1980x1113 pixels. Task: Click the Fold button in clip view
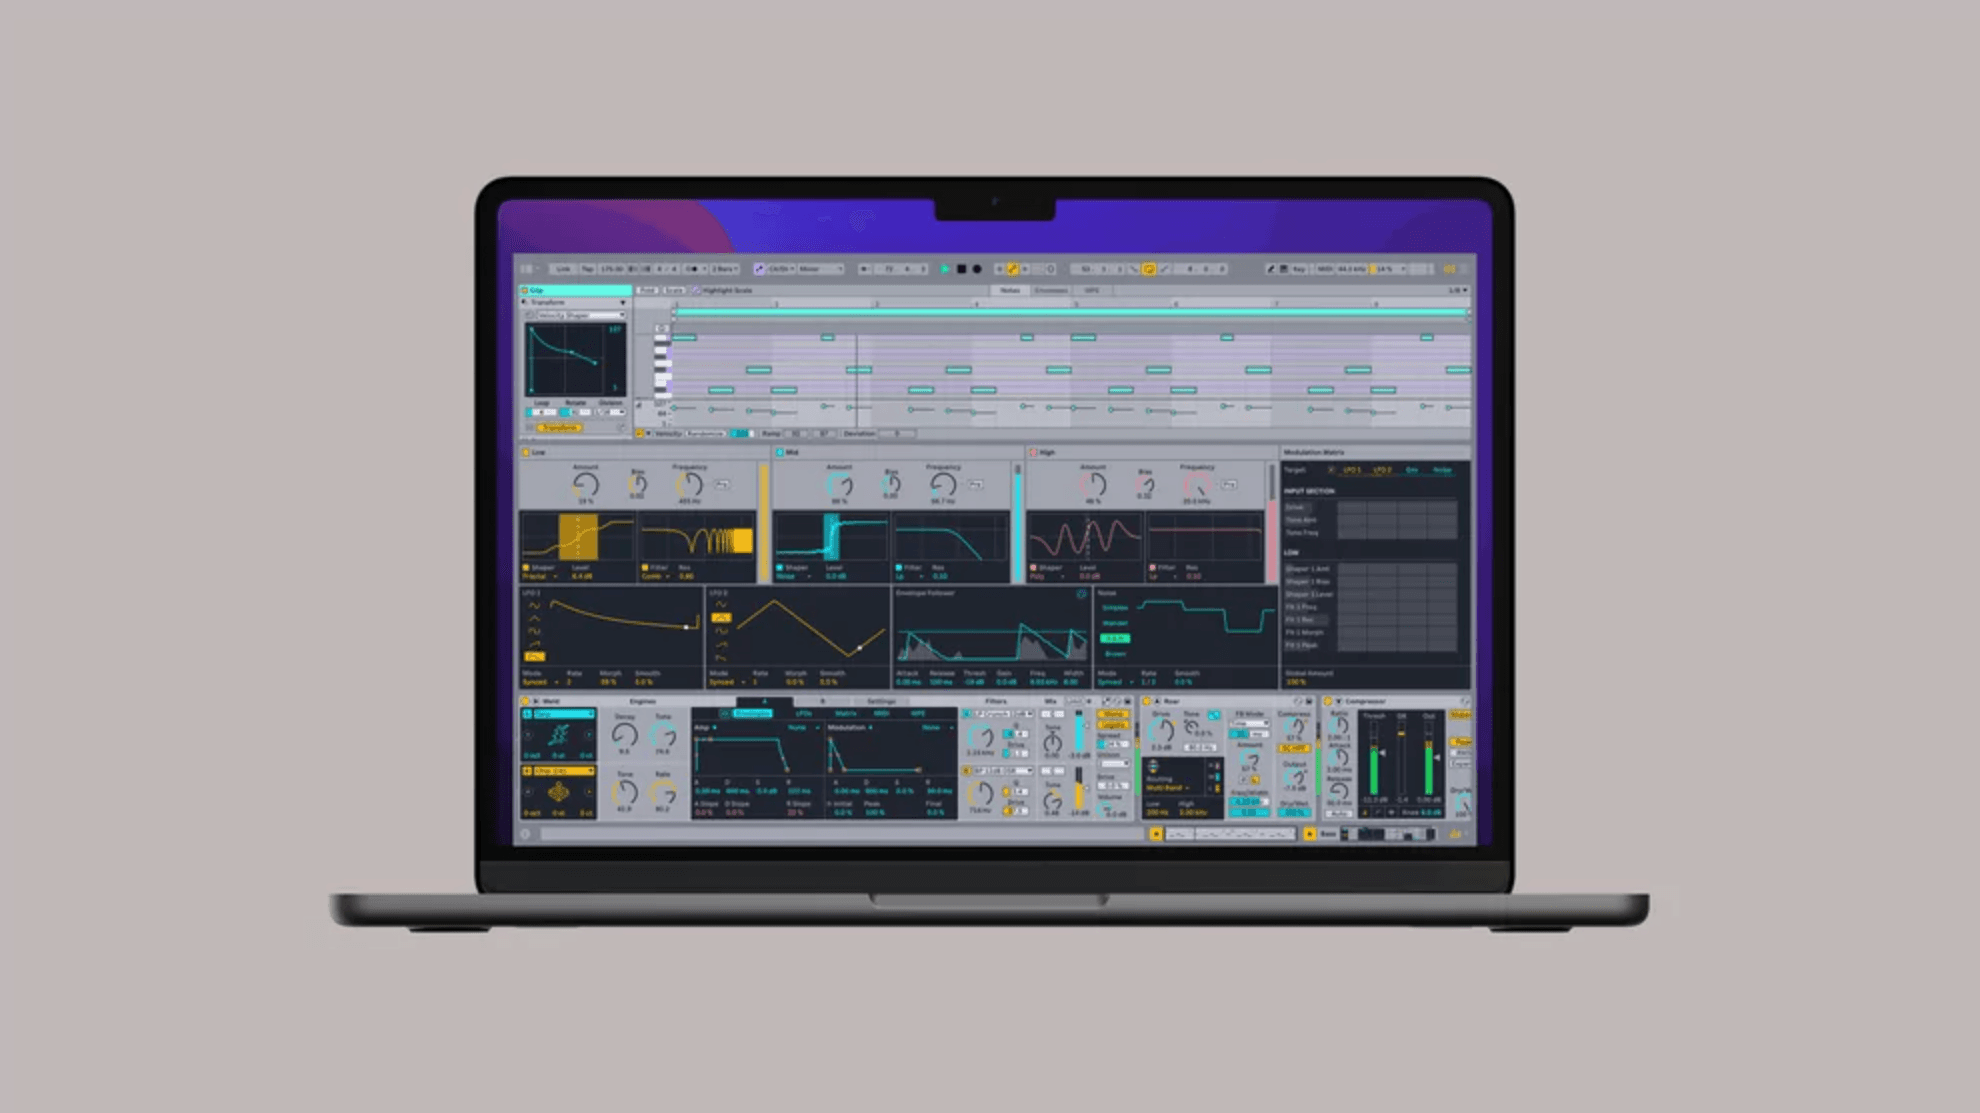pos(647,290)
